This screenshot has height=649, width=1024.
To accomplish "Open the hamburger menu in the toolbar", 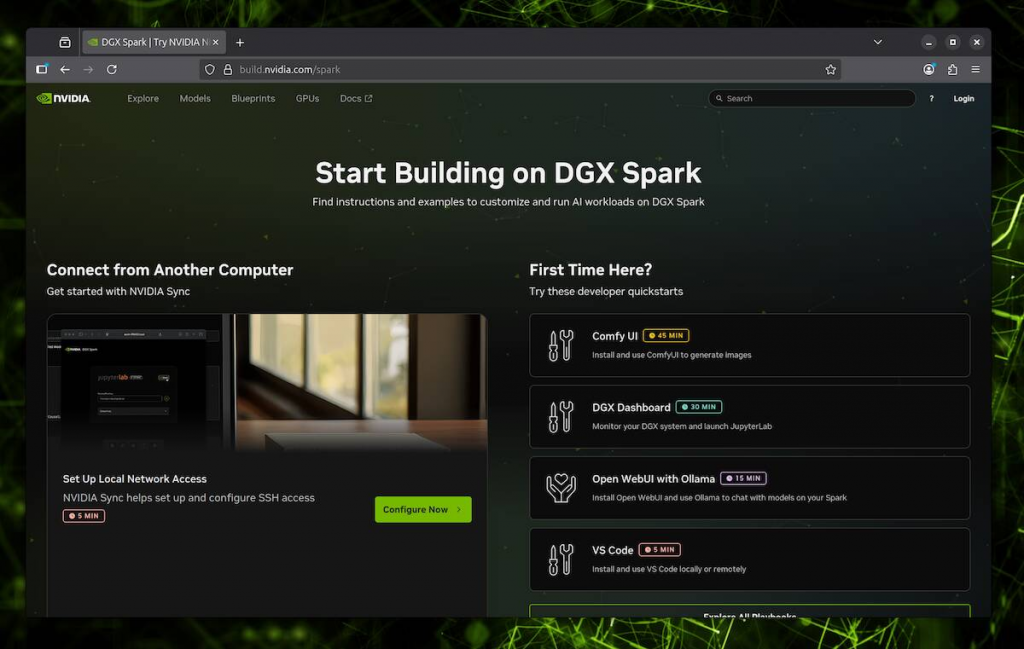I will click(x=975, y=69).
